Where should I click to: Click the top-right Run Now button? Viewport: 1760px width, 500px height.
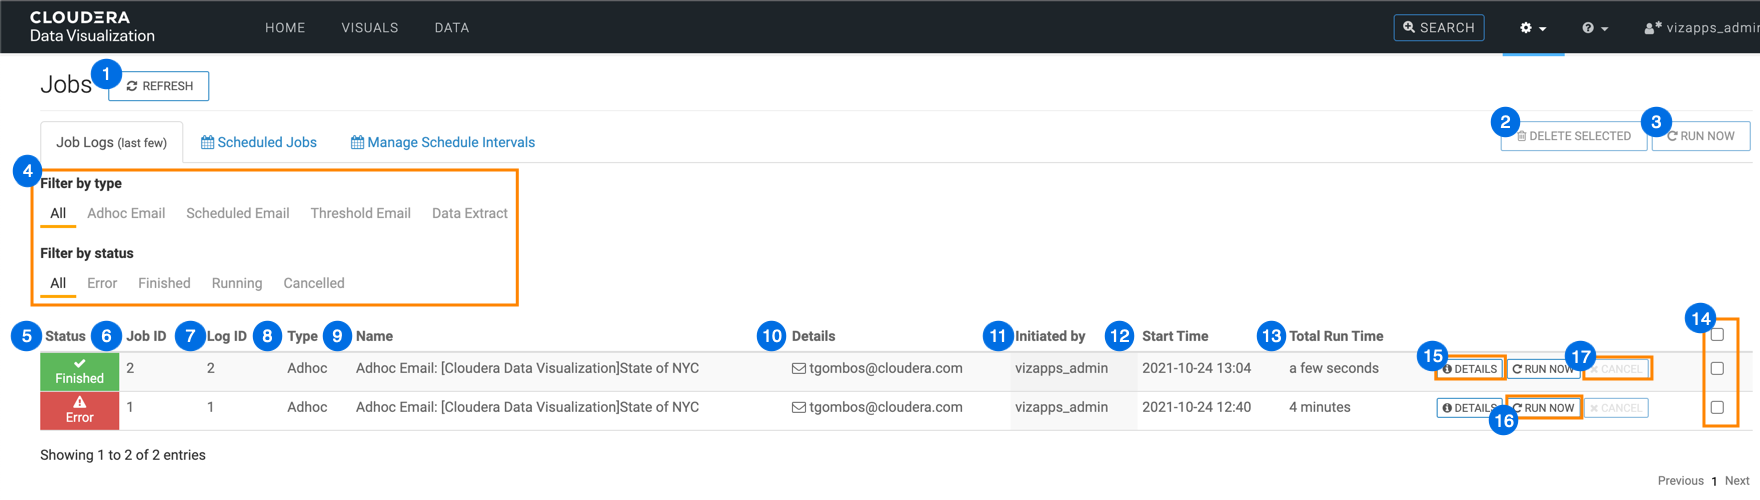click(1701, 136)
